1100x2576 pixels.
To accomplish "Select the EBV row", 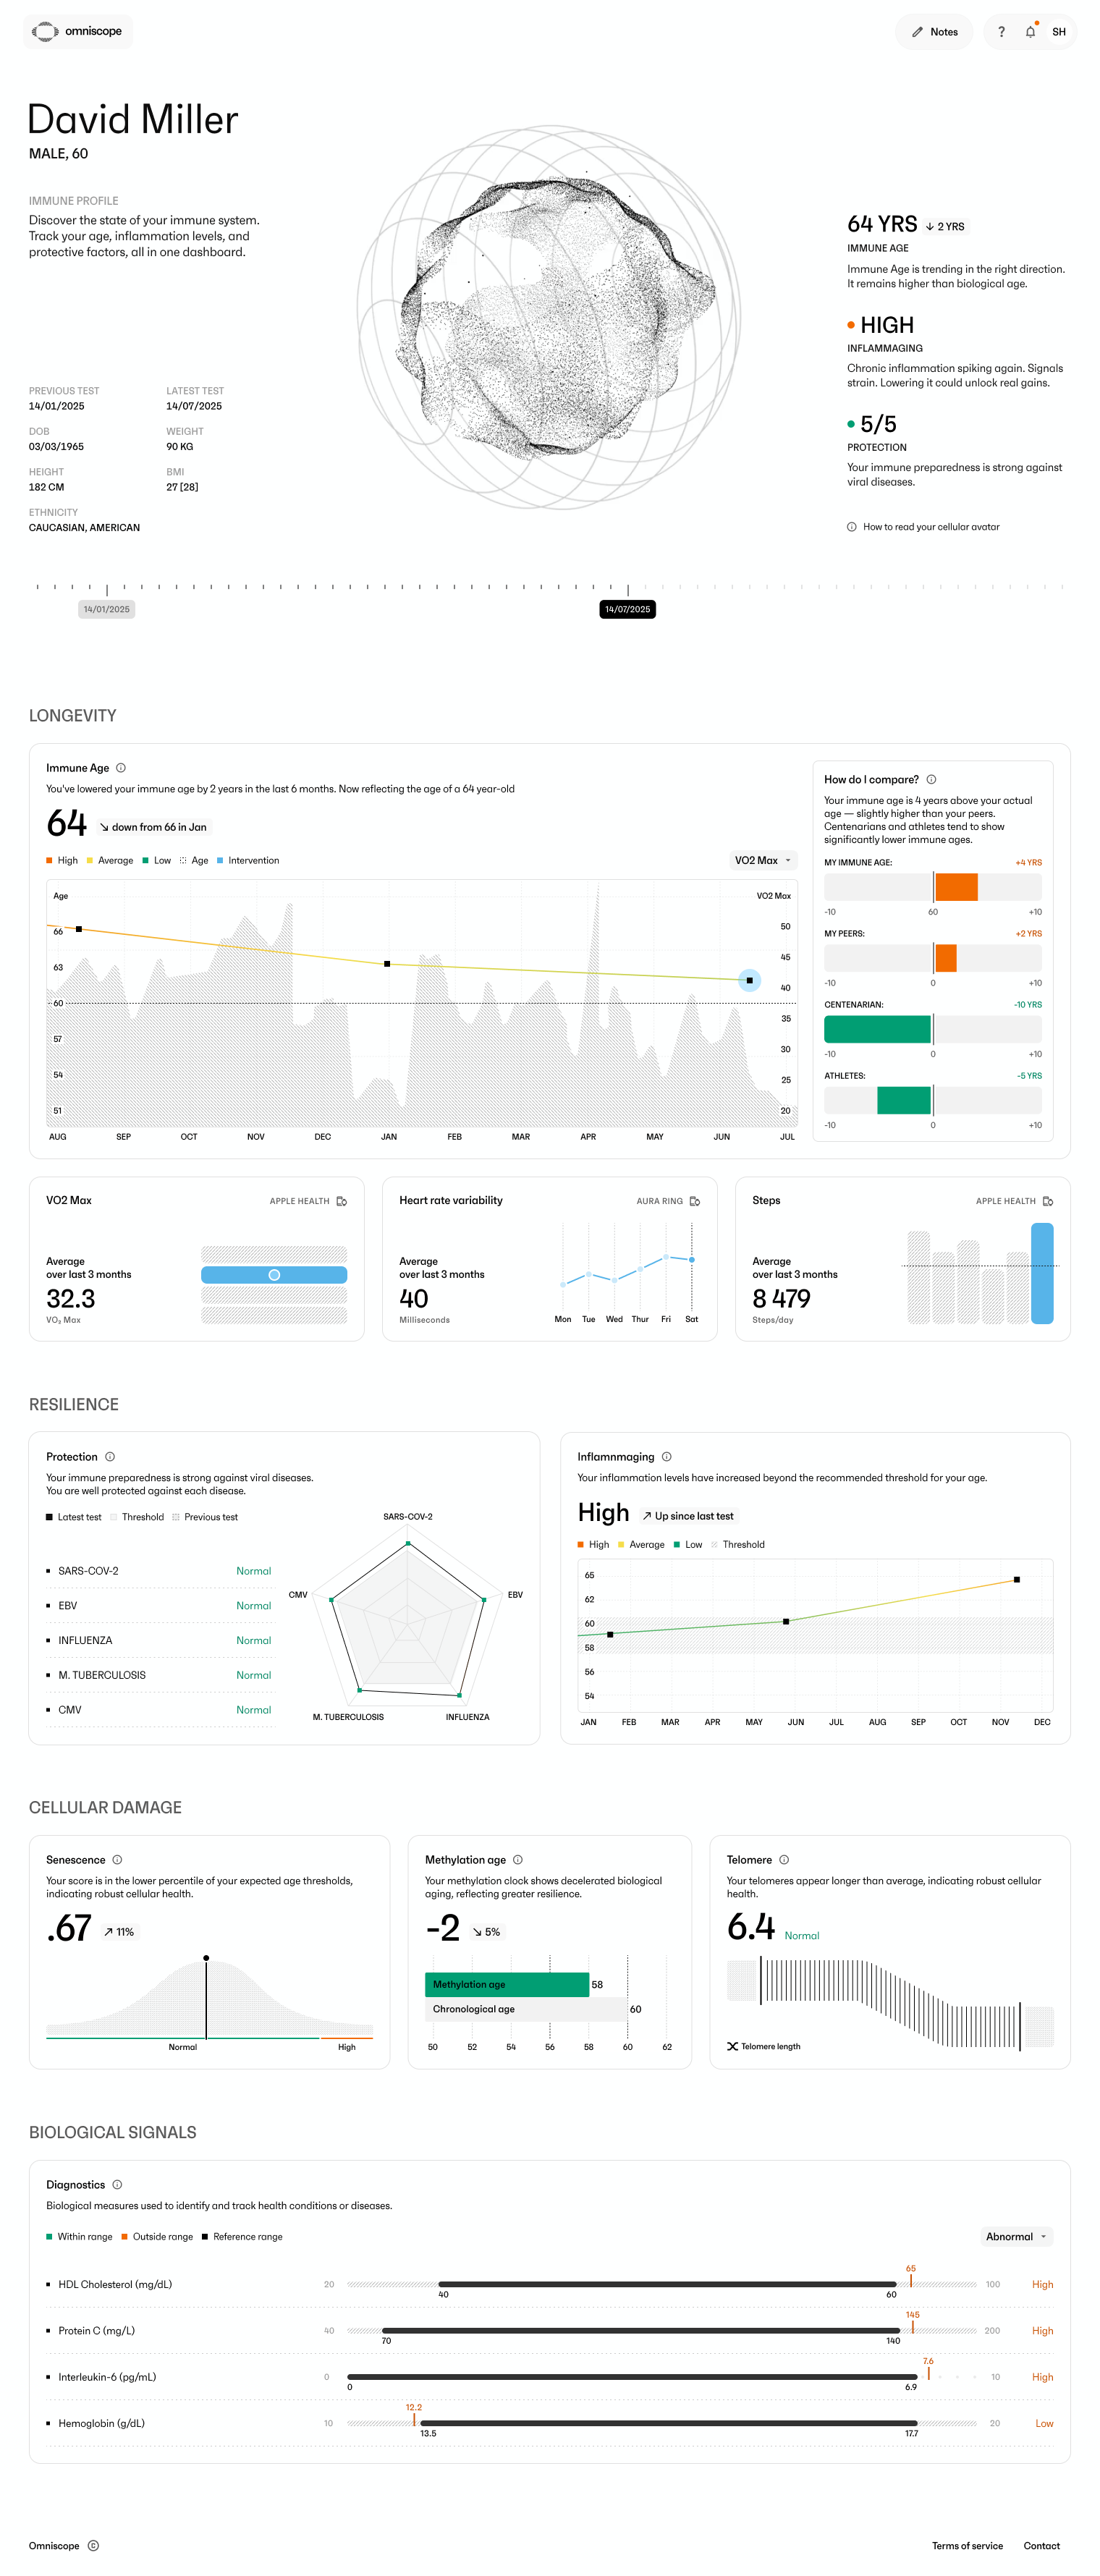I will pos(159,1606).
